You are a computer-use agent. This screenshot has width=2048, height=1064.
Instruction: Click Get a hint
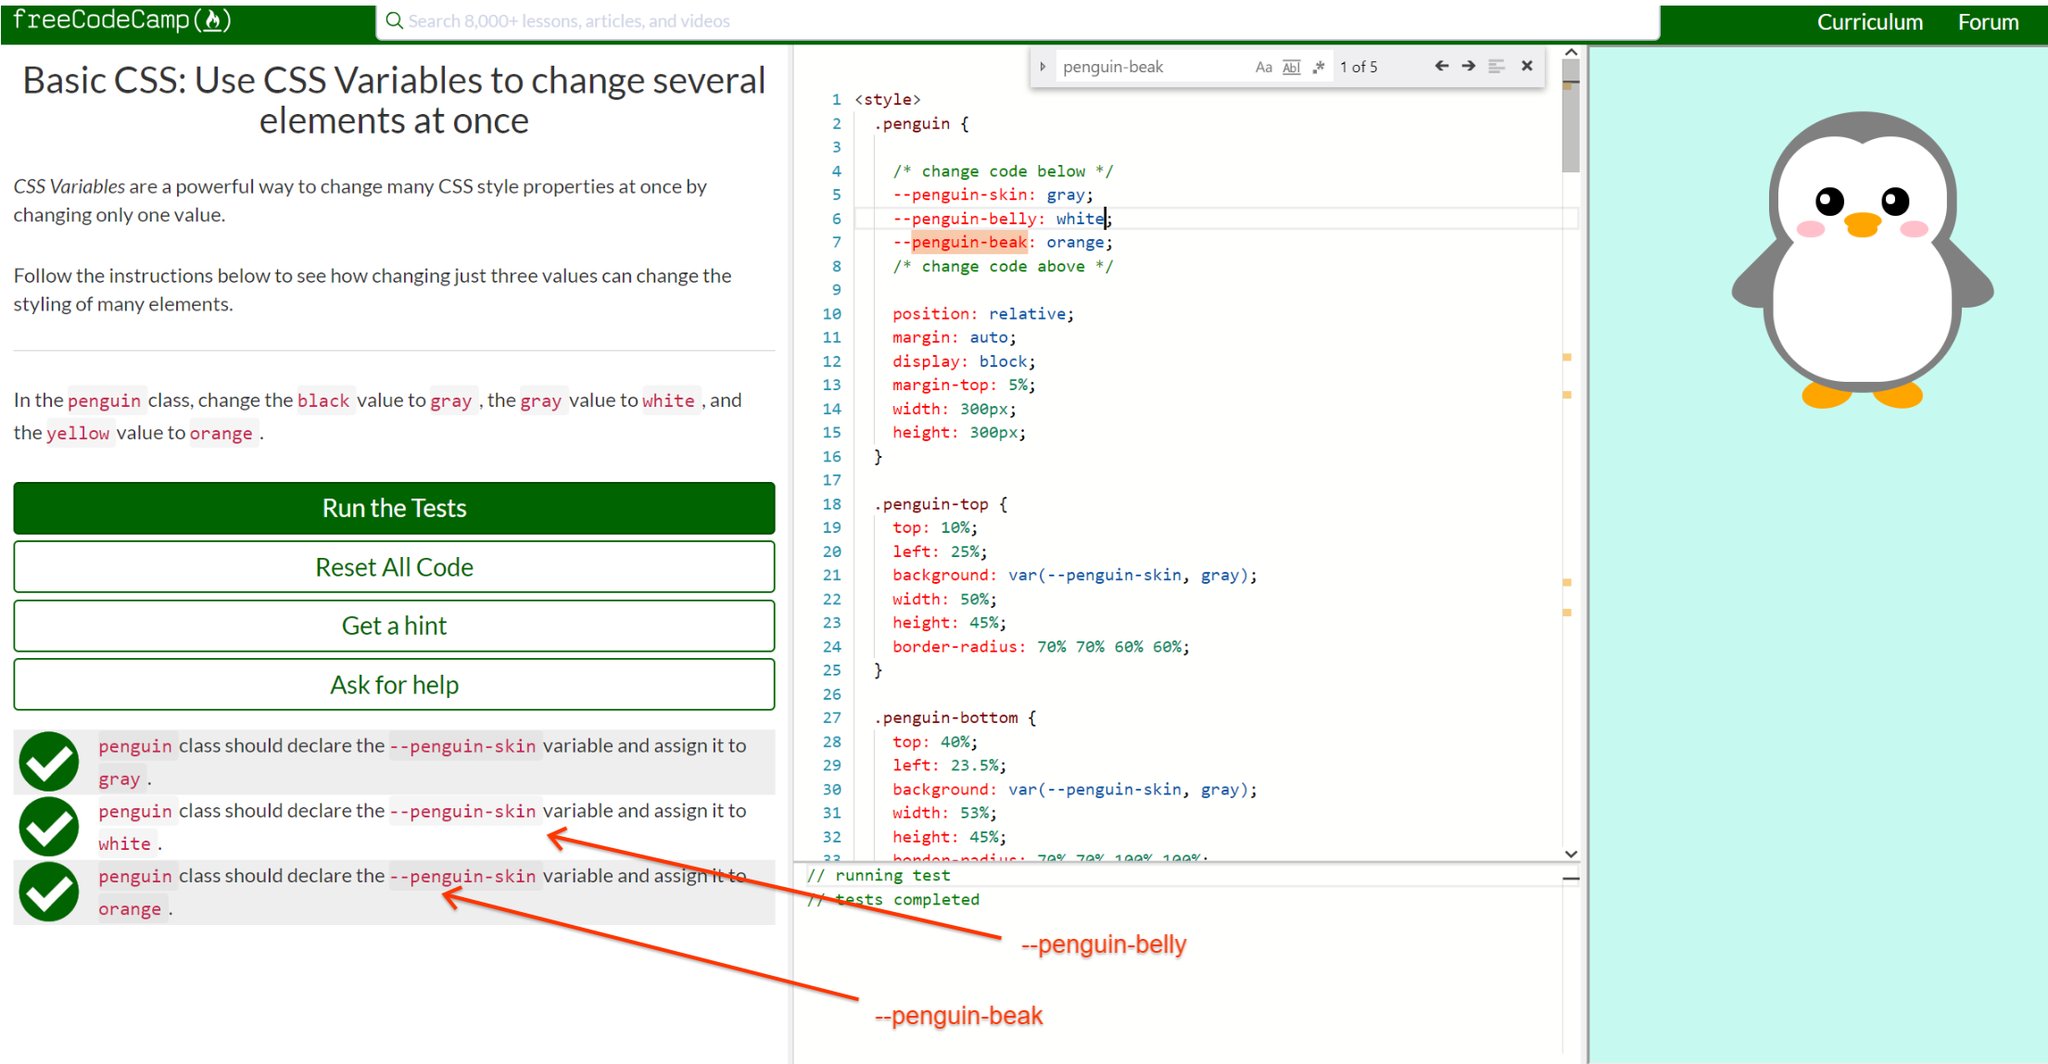pyautogui.click(x=394, y=625)
